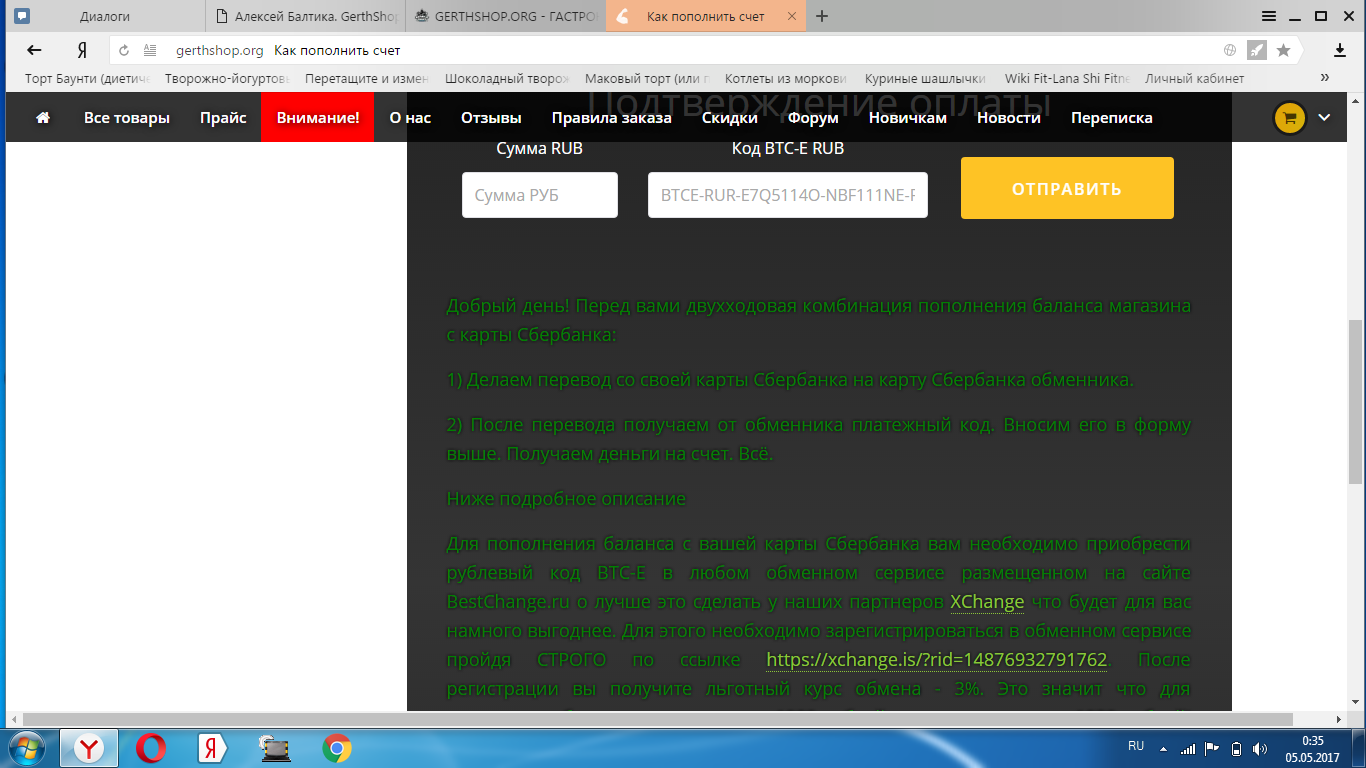The height and width of the screenshot is (768, 1366).
Task: Open the Отзывы menu item
Action: [491, 118]
